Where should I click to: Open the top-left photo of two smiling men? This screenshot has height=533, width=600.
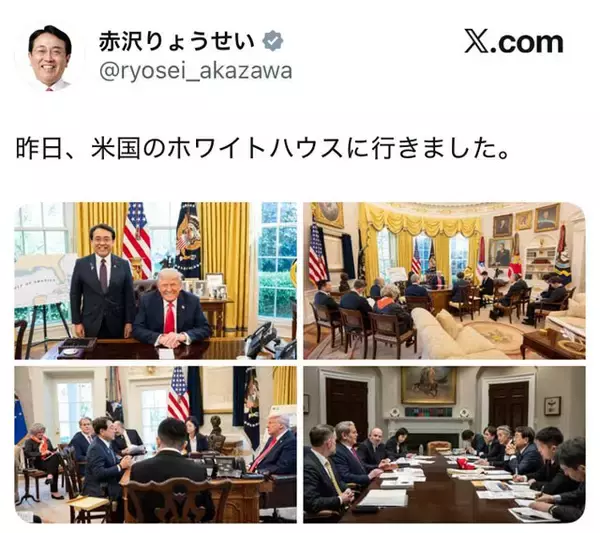click(155, 281)
